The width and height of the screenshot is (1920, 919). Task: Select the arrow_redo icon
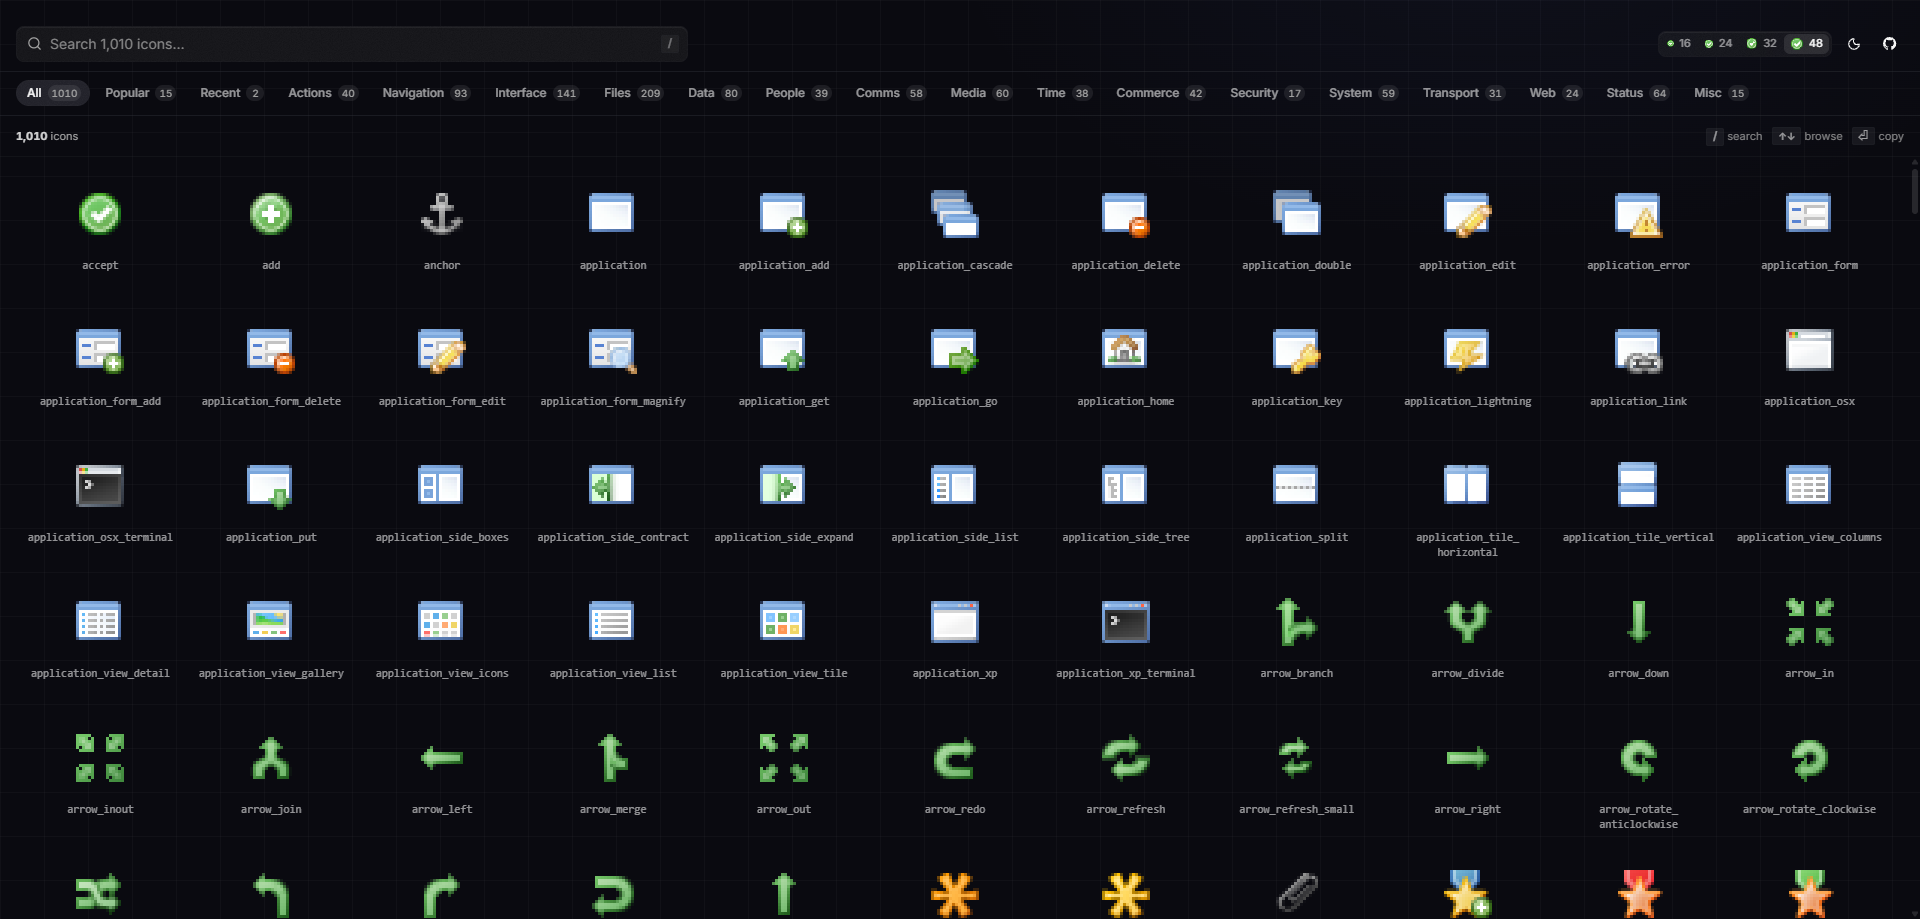955,758
